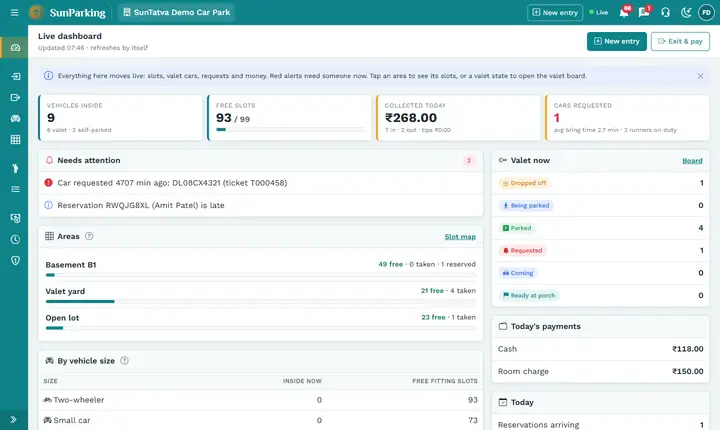Click the Exit & pay button
720x430 pixels.
coord(680,41)
